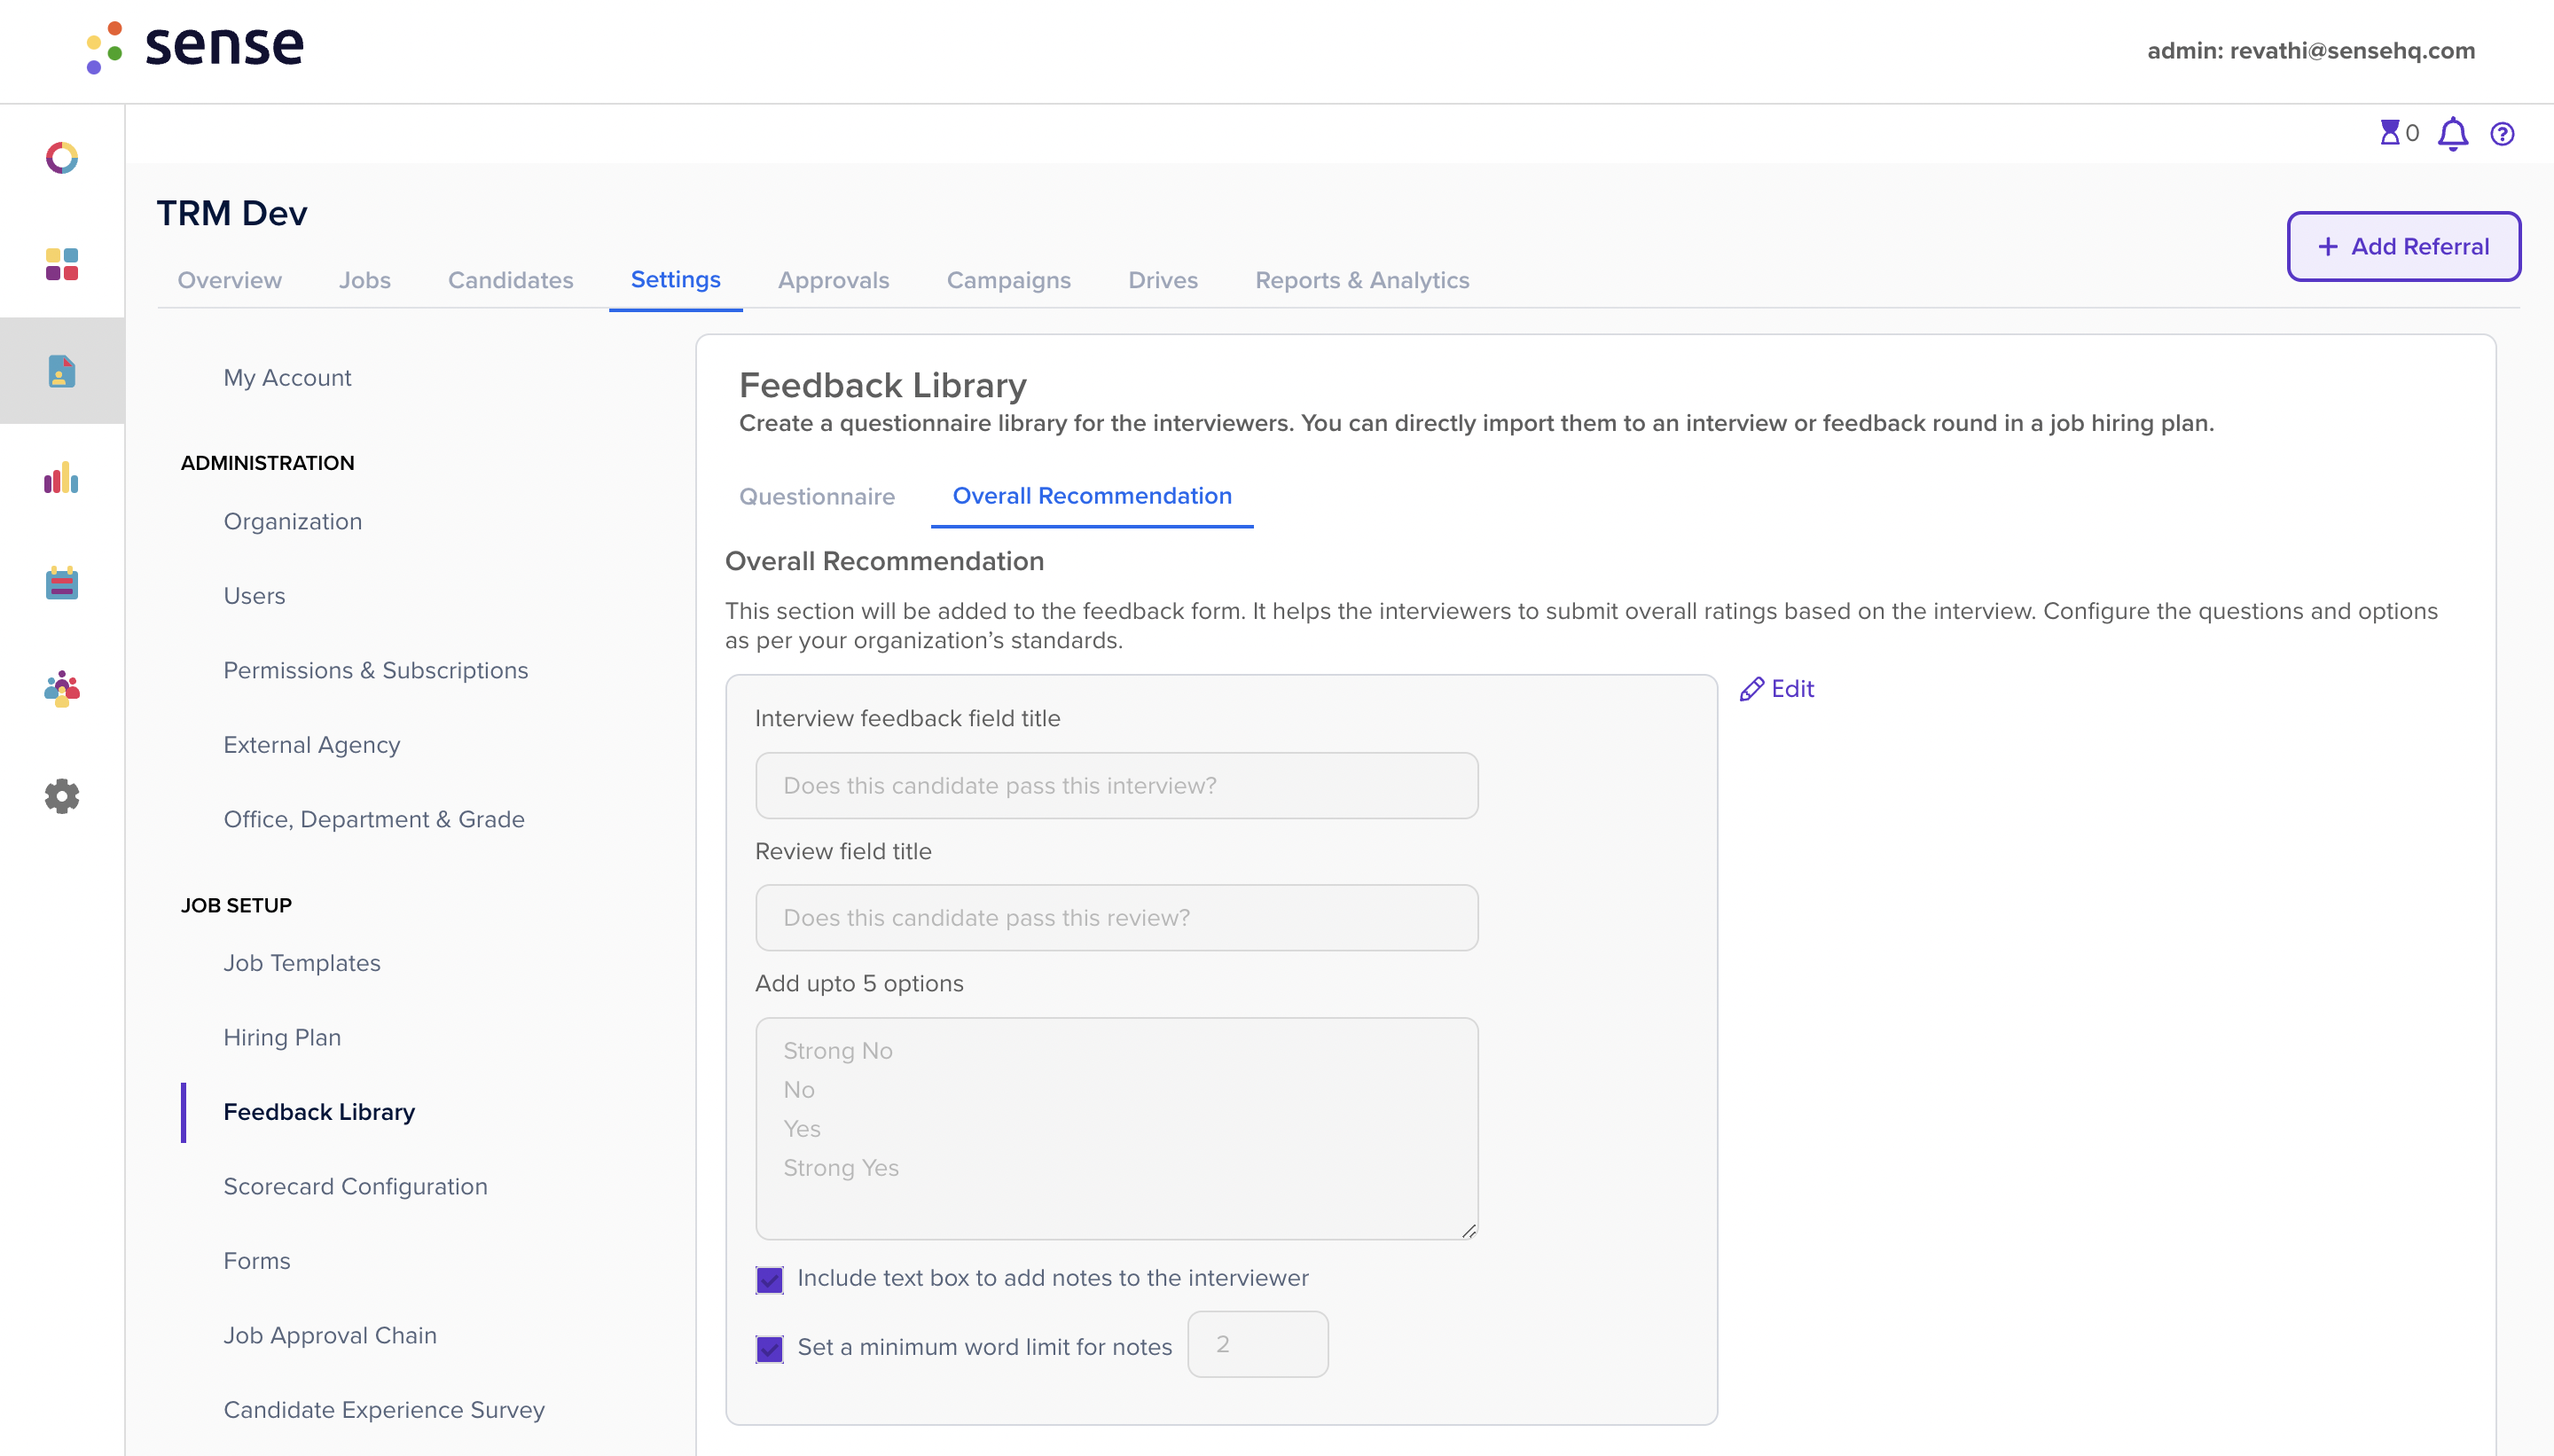
Task: Toggle 'Include text box to add notes' checkbox
Action: (769, 1279)
